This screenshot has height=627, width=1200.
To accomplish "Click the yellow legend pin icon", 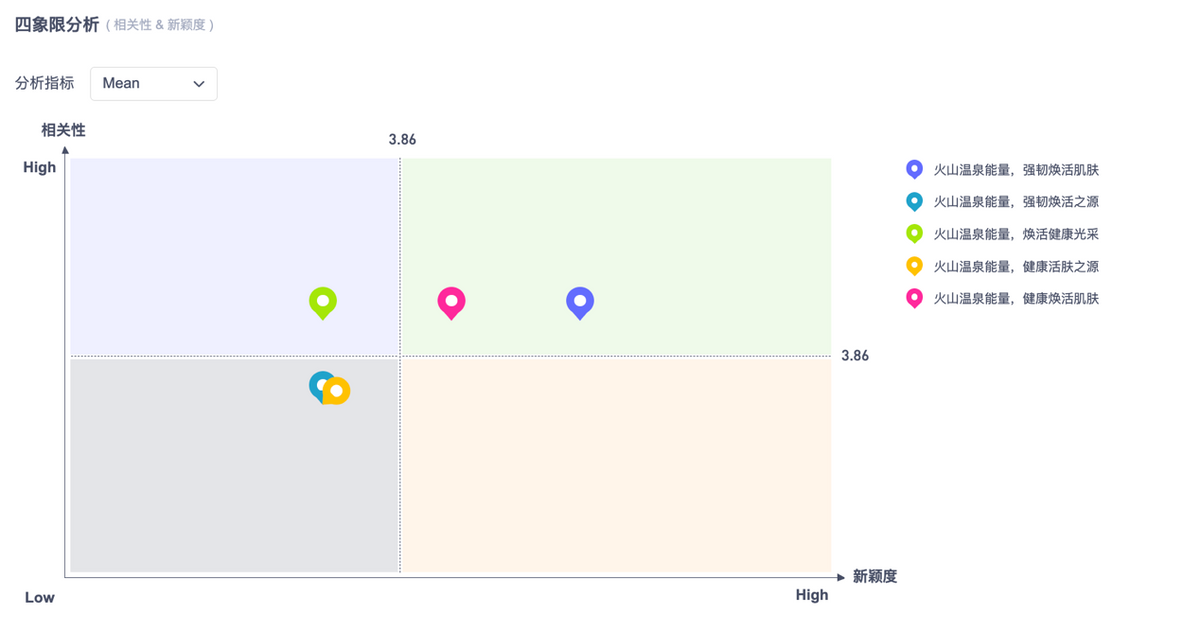I will (914, 266).
